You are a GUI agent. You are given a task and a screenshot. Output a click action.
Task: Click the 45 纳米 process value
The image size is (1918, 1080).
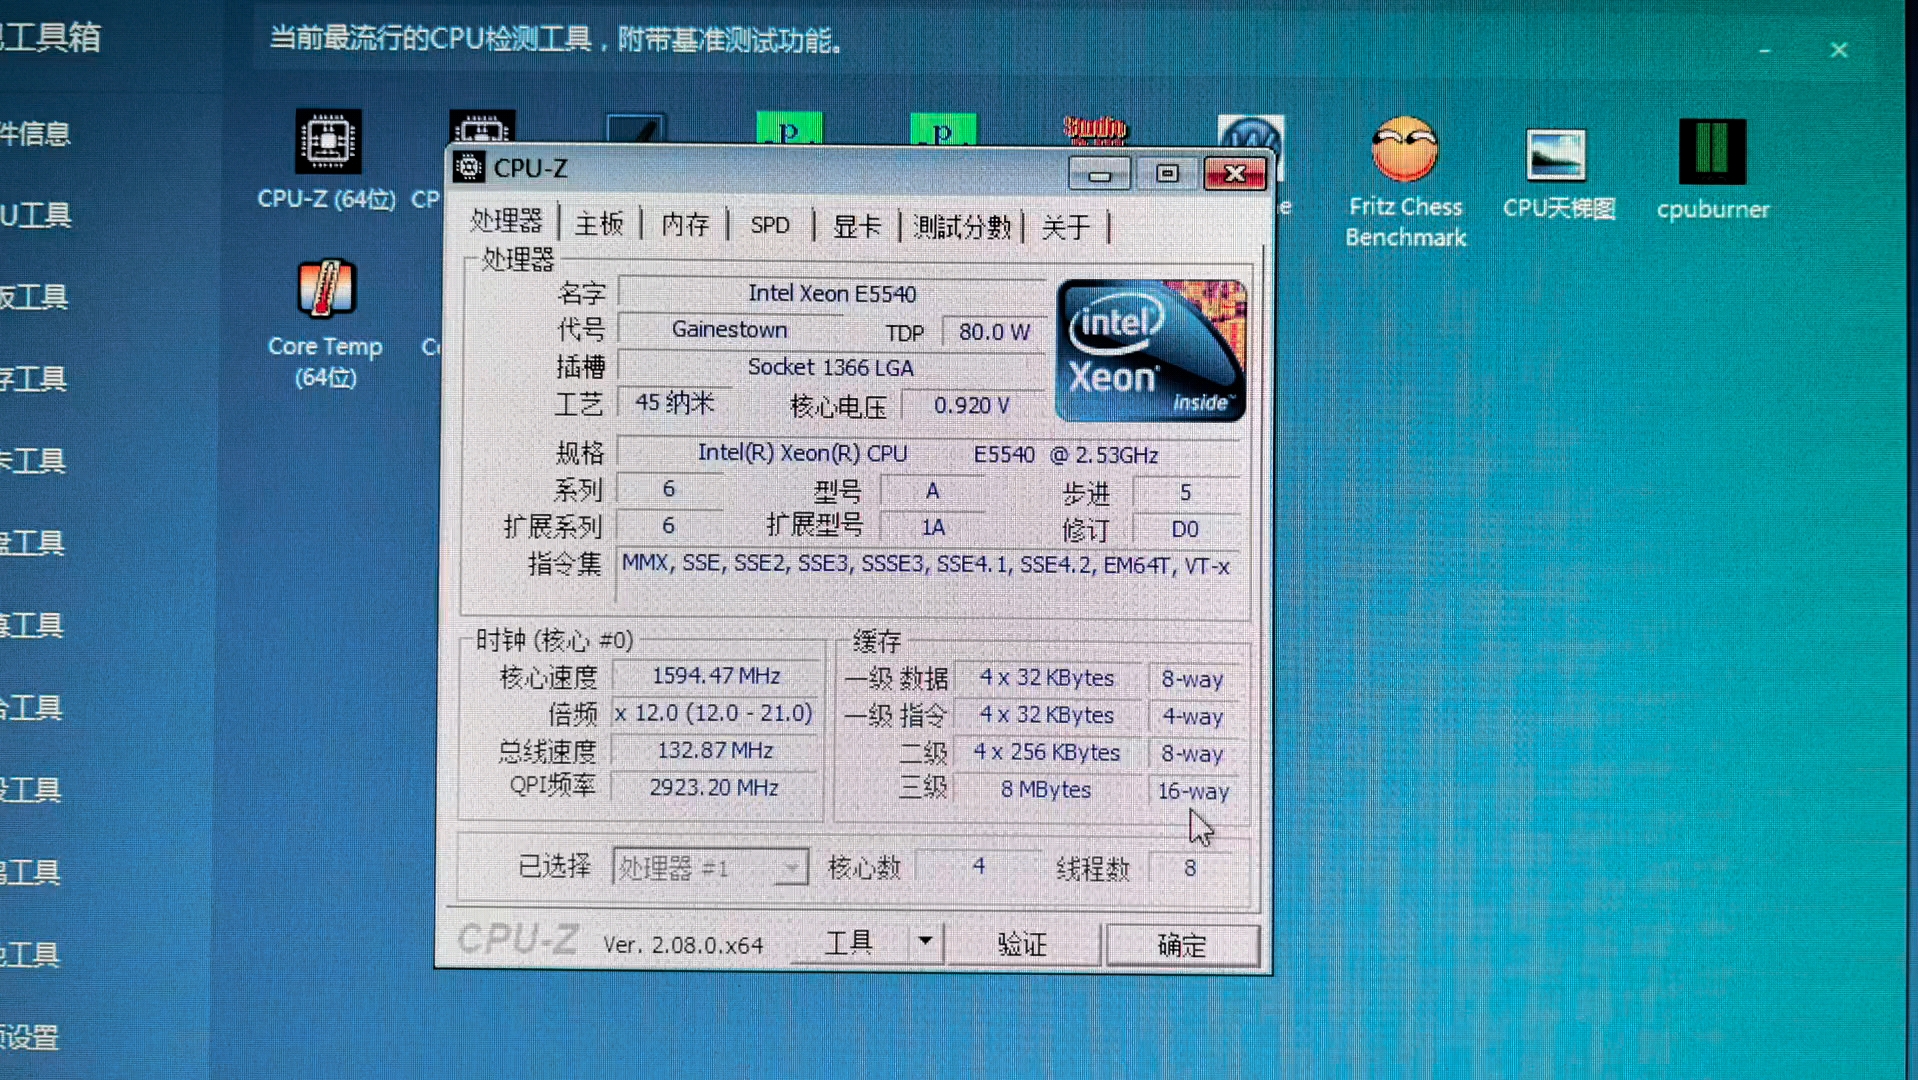tap(674, 403)
